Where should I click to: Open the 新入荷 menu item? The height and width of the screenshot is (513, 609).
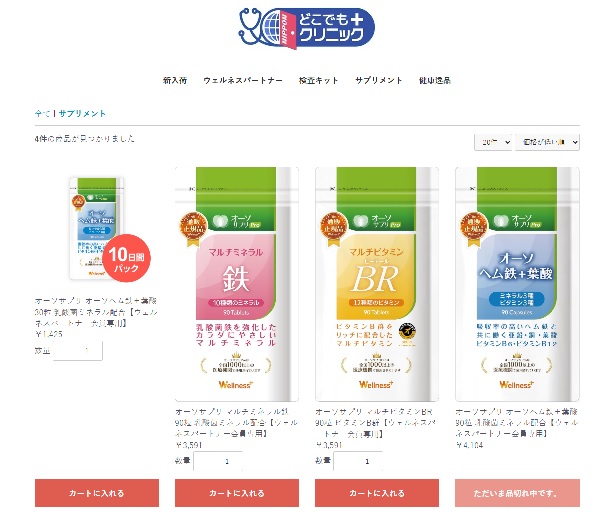pyautogui.click(x=175, y=80)
